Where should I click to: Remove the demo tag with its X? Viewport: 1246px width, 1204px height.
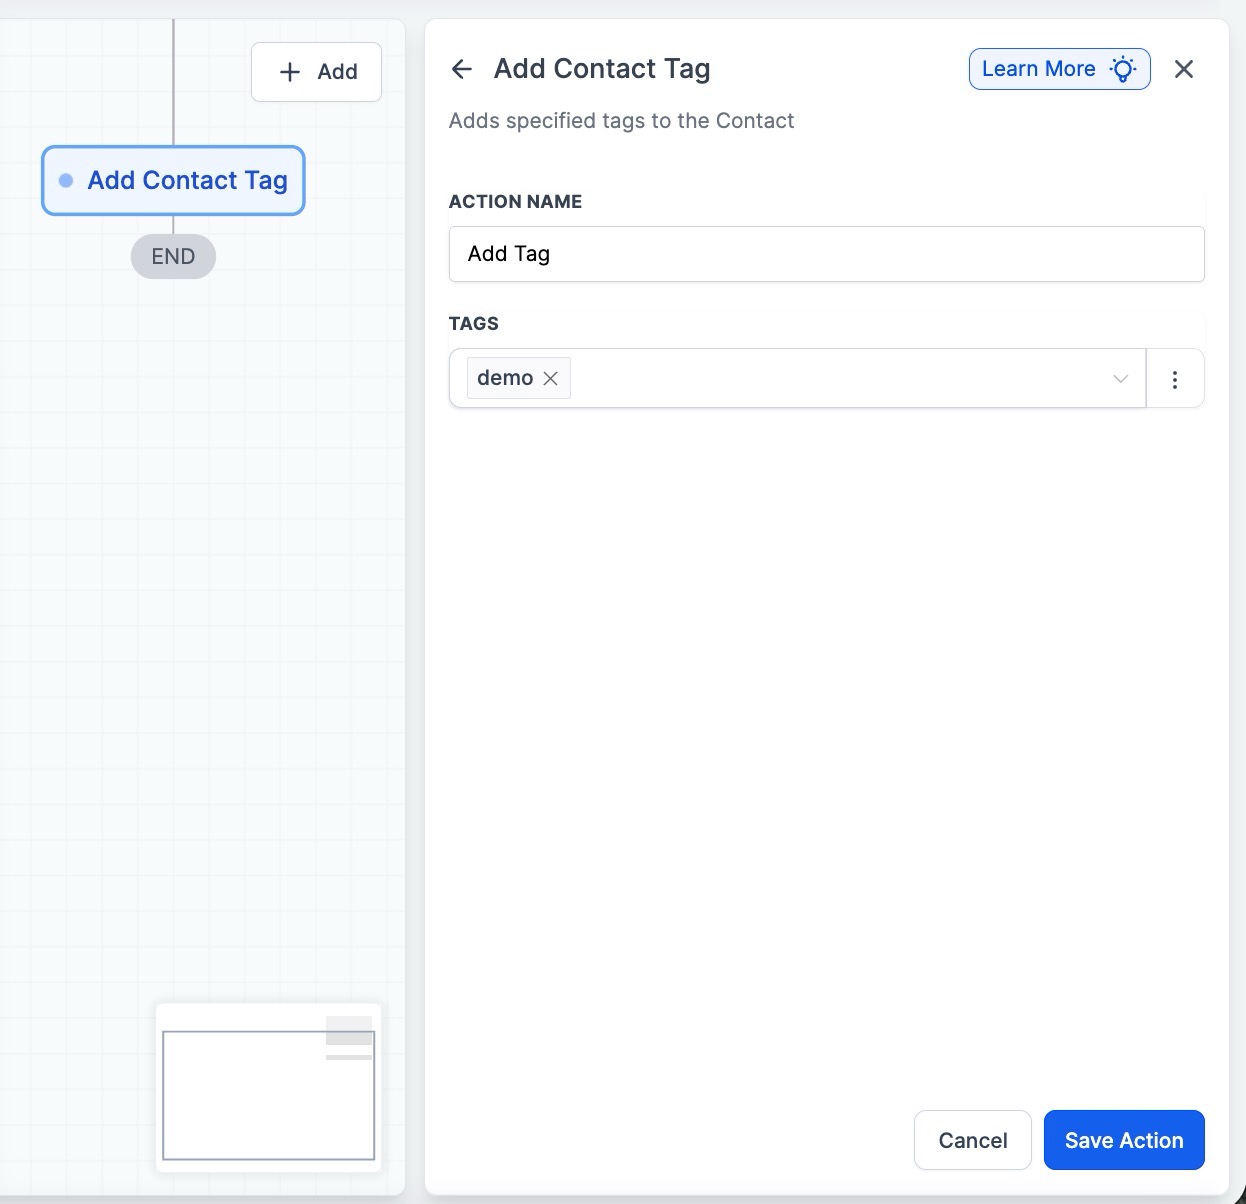(x=550, y=378)
